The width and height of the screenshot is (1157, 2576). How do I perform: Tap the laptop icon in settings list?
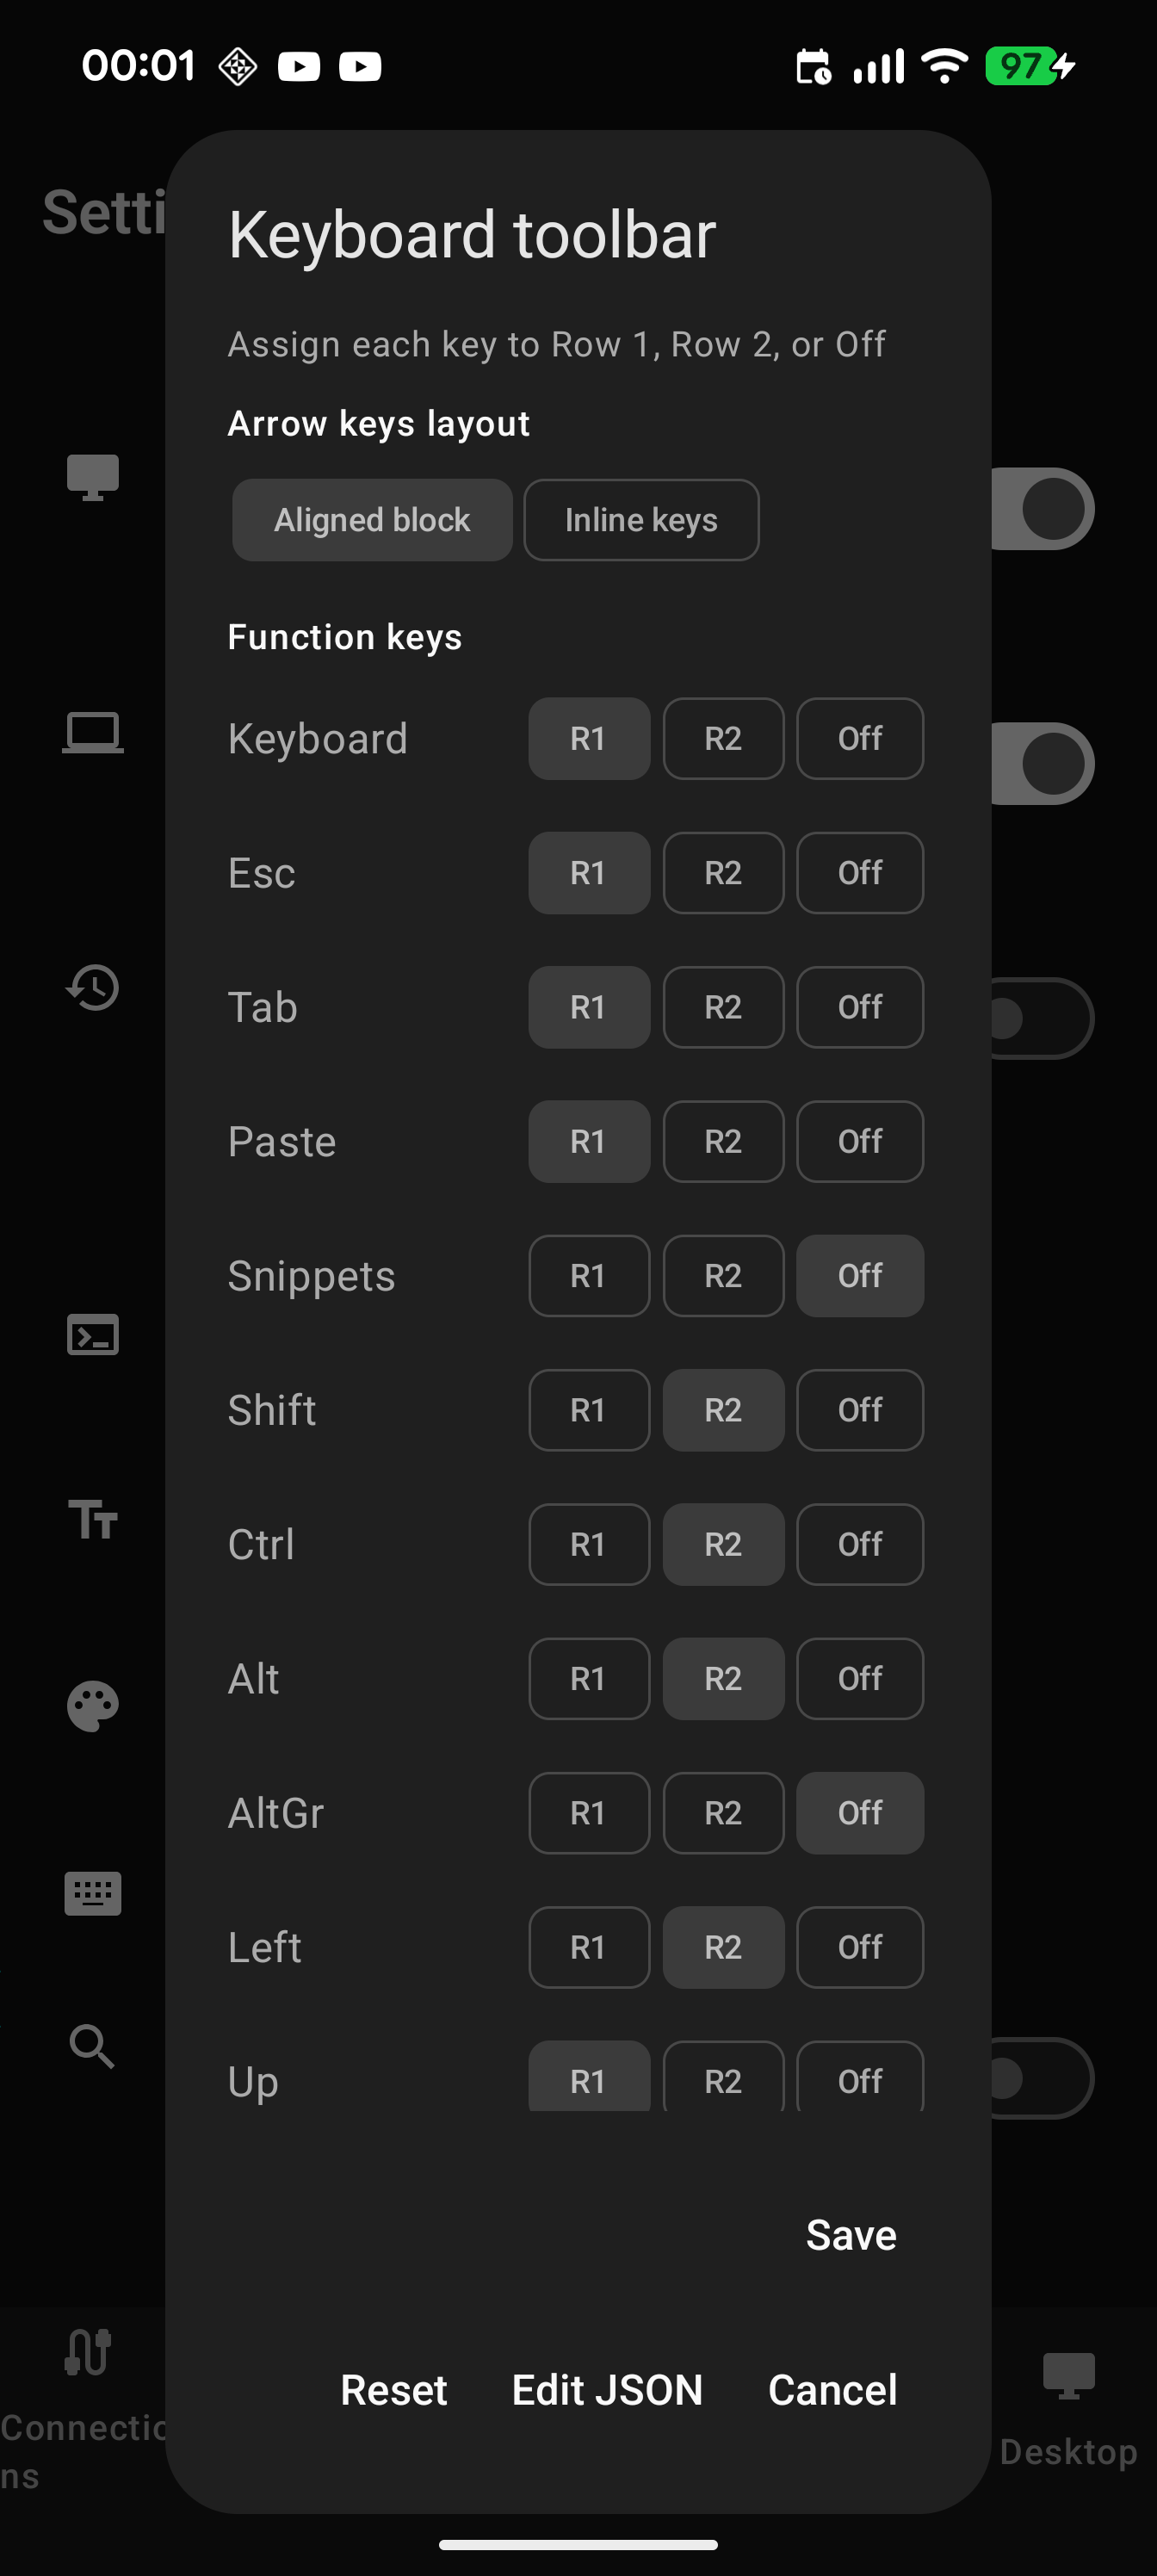click(x=92, y=733)
